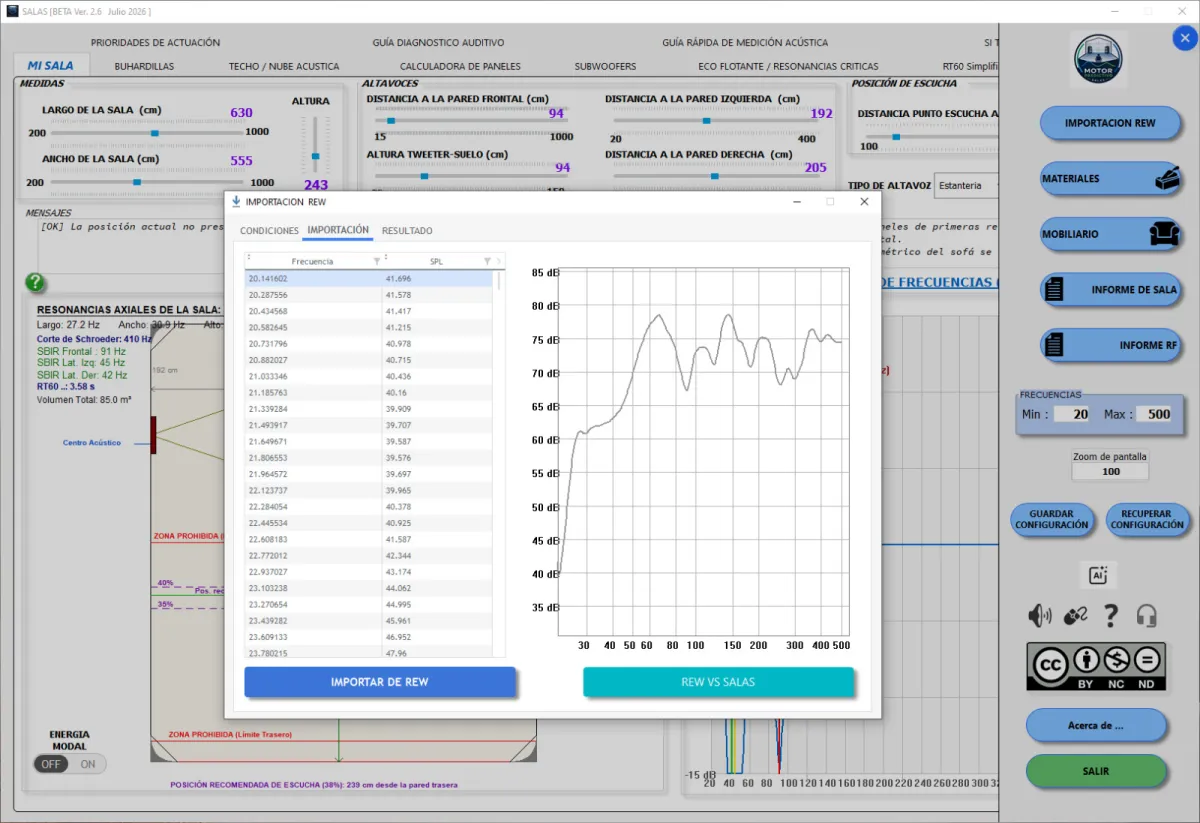Sort by the Frecuencia column header
The image size is (1200, 823).
[x=312, y=261]
